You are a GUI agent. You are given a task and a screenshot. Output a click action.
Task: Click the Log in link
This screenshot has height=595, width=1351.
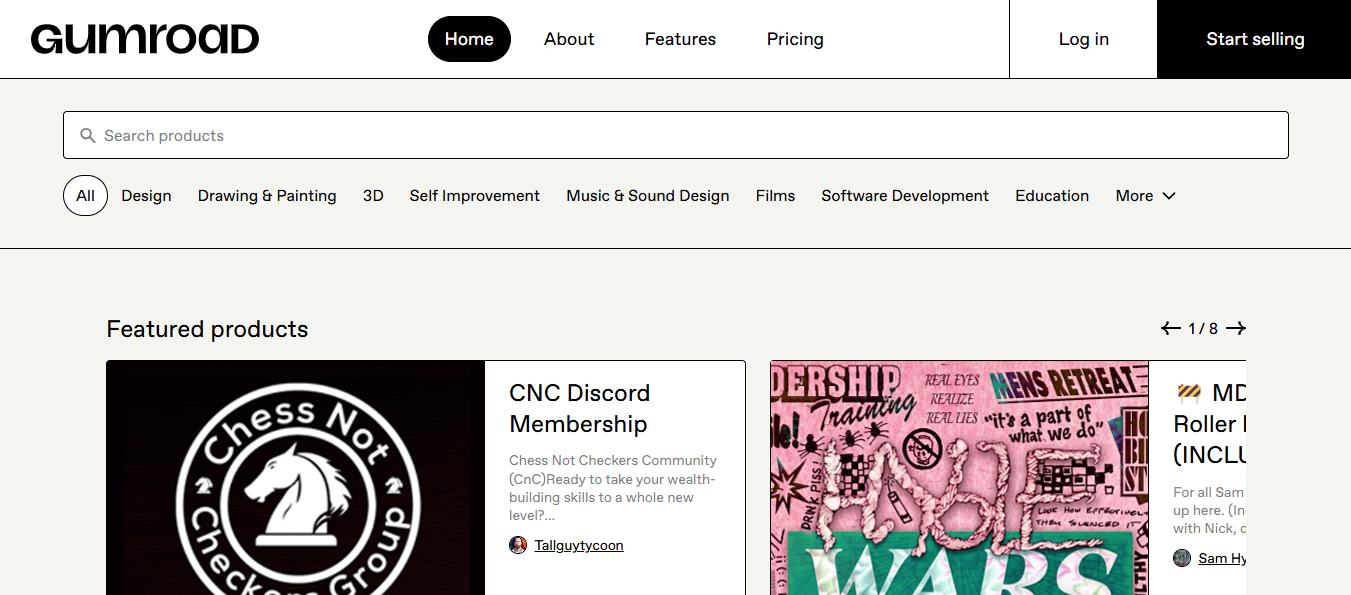coord(1083,39)
